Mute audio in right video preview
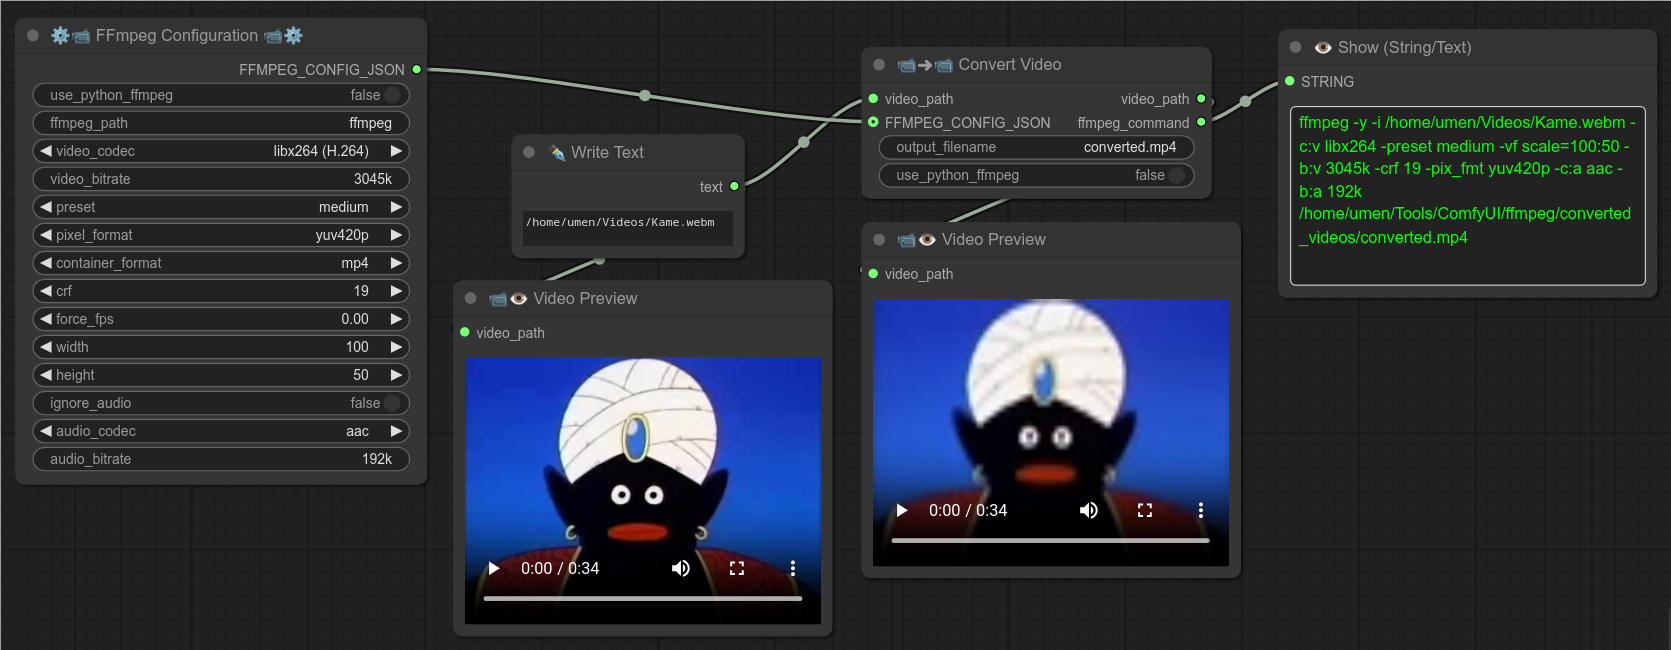 pos(1089,510)
